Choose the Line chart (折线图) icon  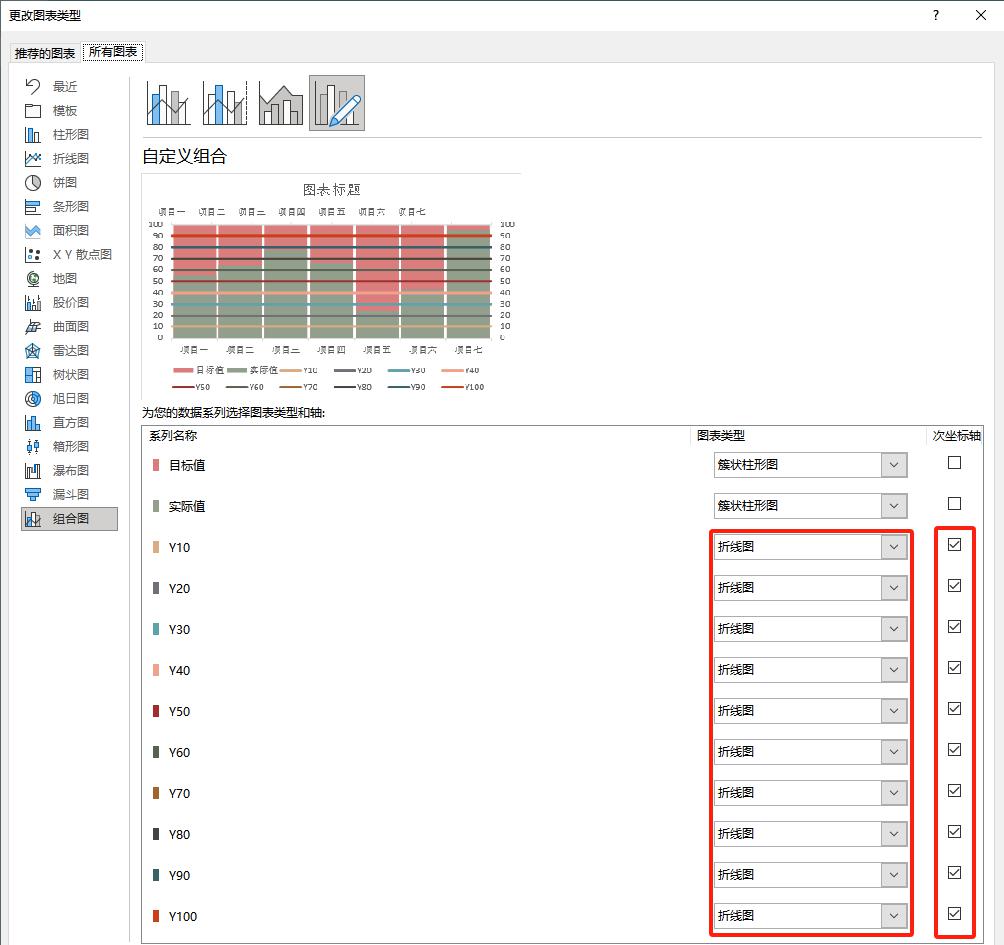(x=33, y=159)
